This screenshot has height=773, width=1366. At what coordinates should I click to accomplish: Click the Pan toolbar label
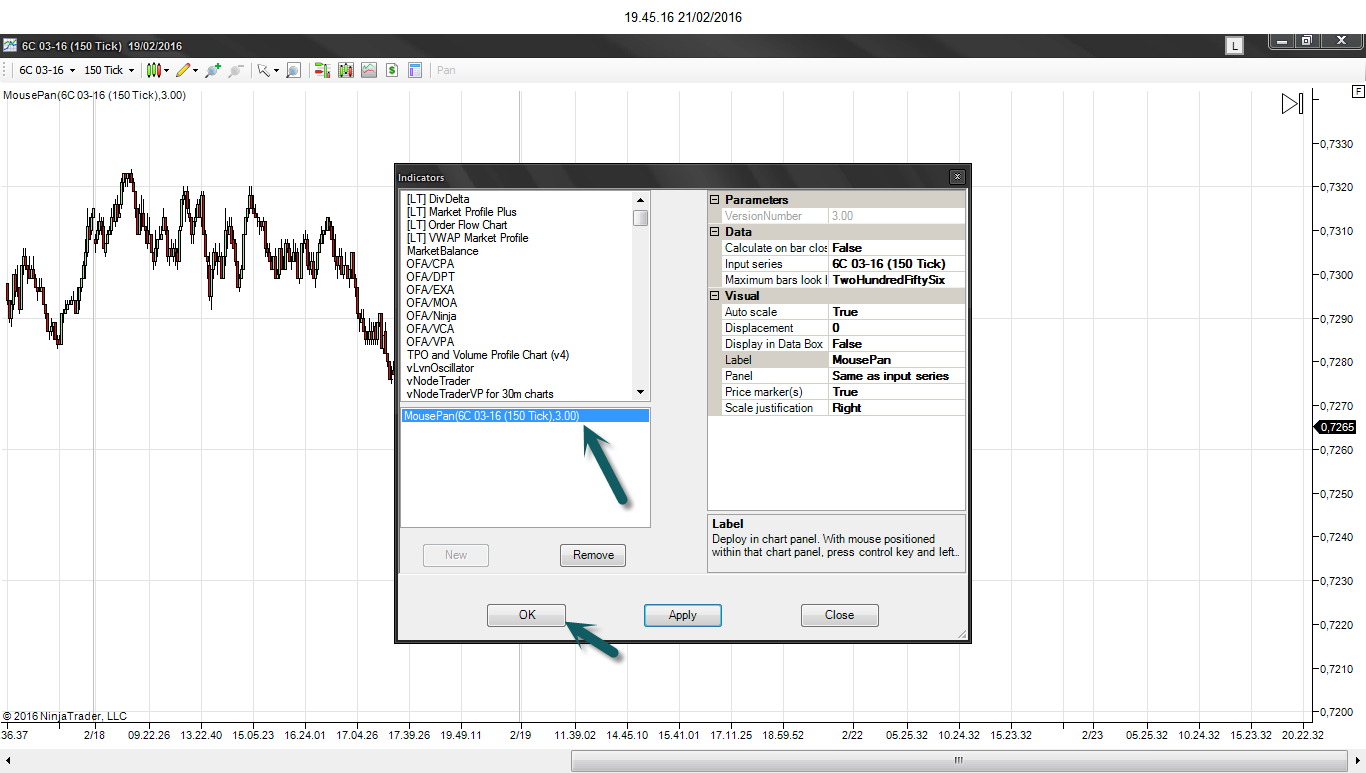[x=446, y=70]
